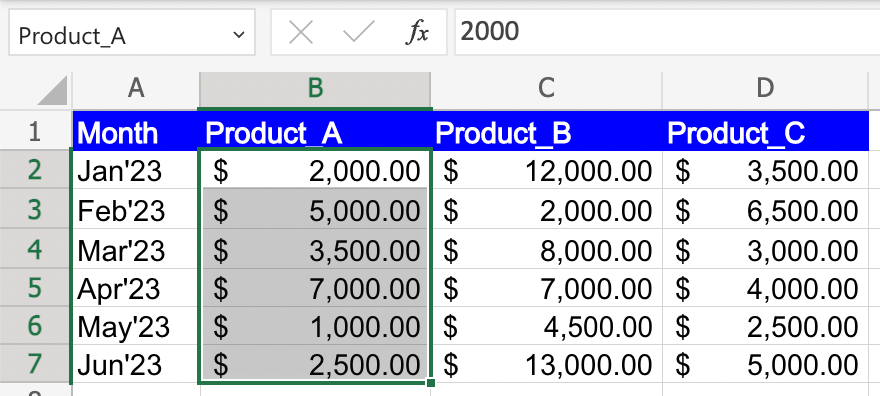Select row 3 header

[35, 209]
